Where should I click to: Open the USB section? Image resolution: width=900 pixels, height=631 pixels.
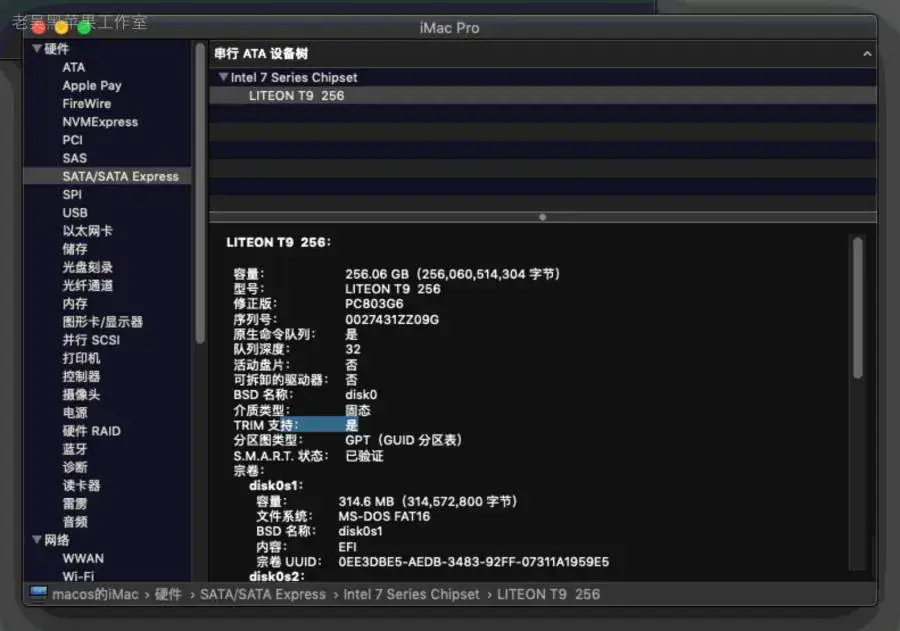tap(75, 212)
